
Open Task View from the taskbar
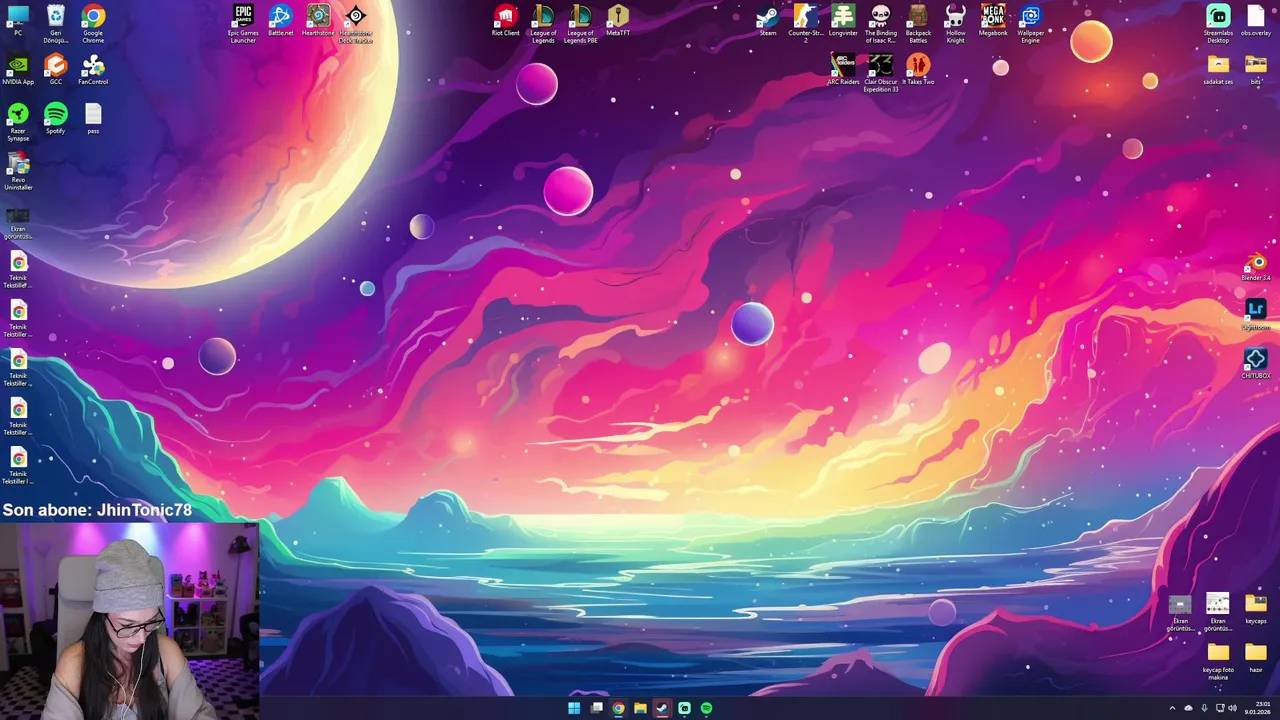pos(596,708)
